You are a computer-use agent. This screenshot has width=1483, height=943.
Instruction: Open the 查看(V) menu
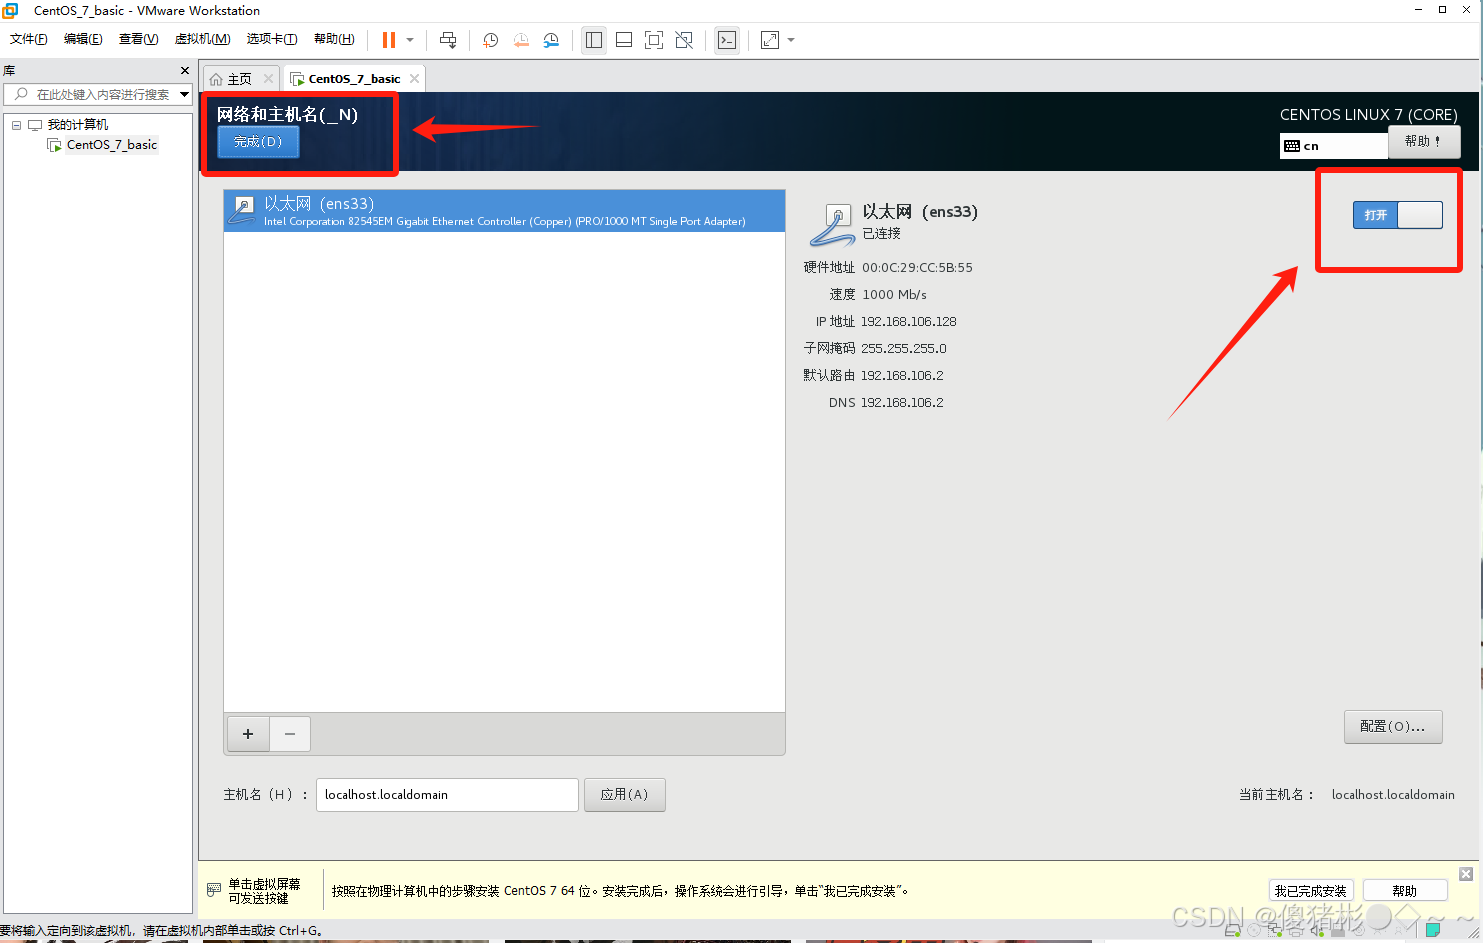[138, 39]
